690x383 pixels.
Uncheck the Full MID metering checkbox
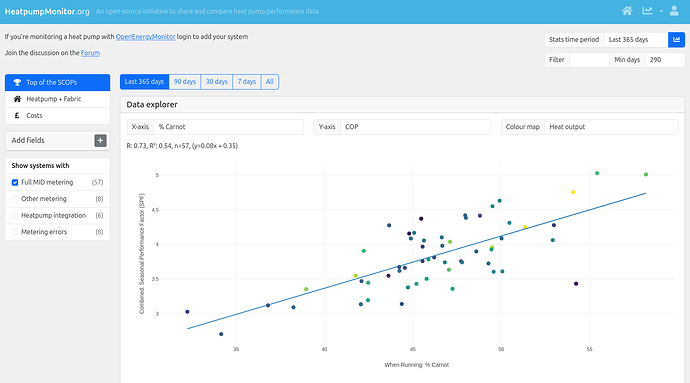point(15,182)
